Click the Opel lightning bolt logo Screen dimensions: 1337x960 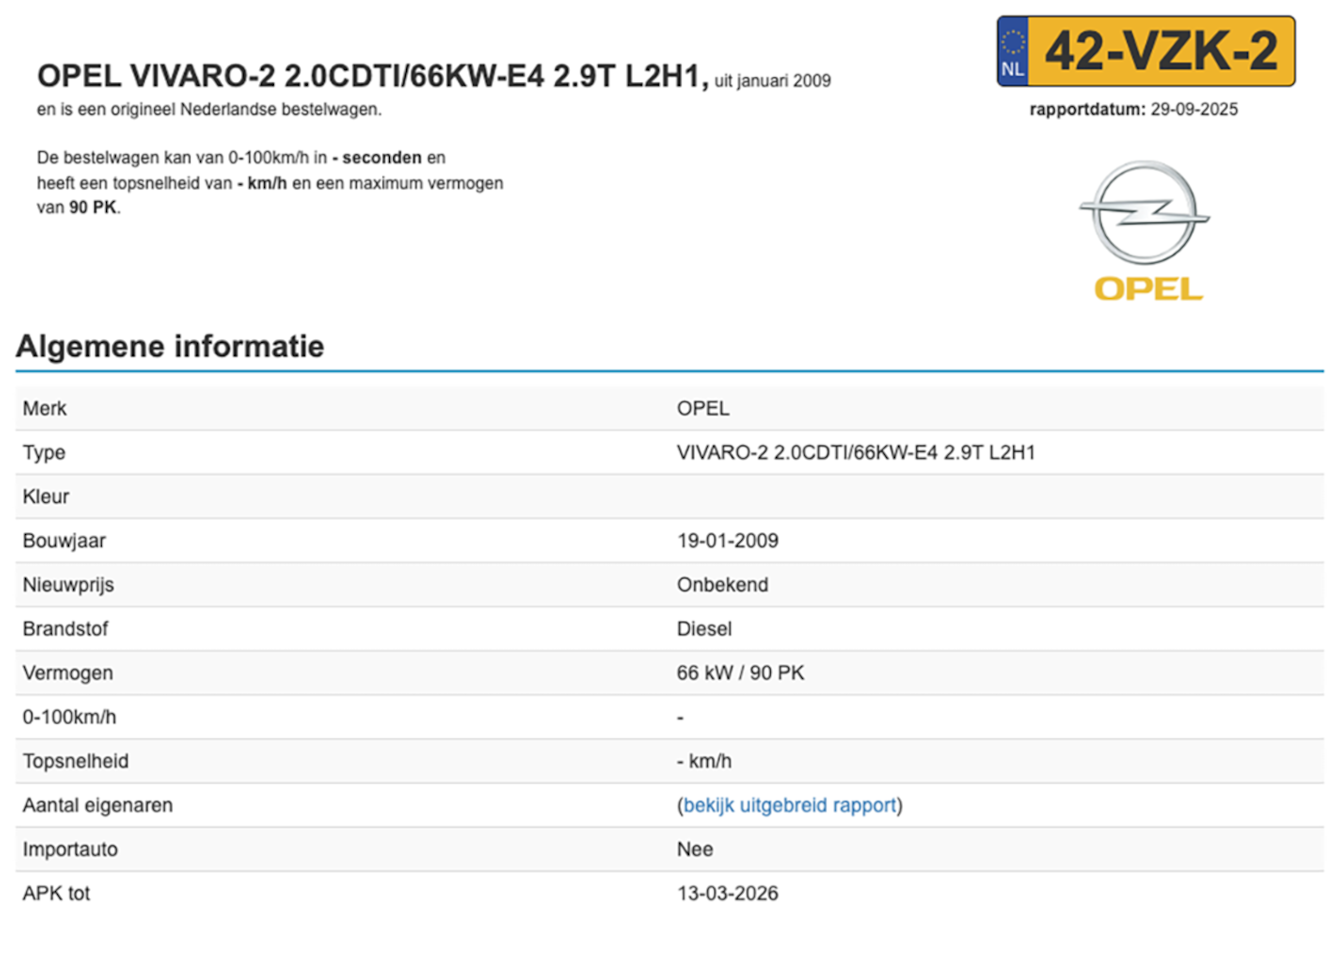click(1144, 213)
